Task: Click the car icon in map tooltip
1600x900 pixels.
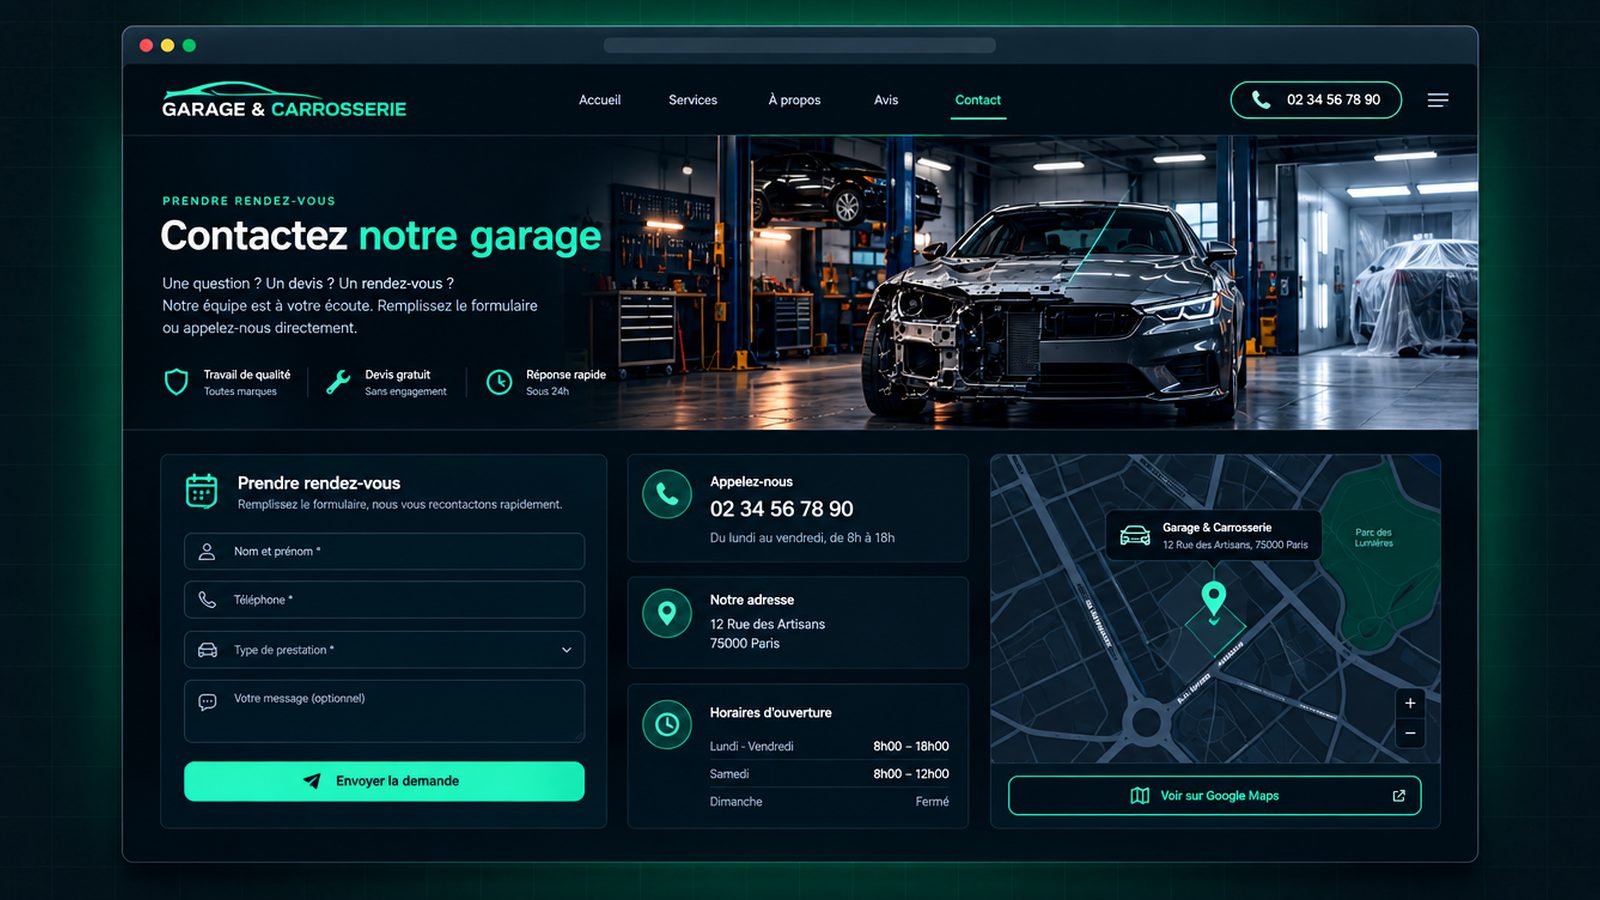Action: tap(1135, 536)
